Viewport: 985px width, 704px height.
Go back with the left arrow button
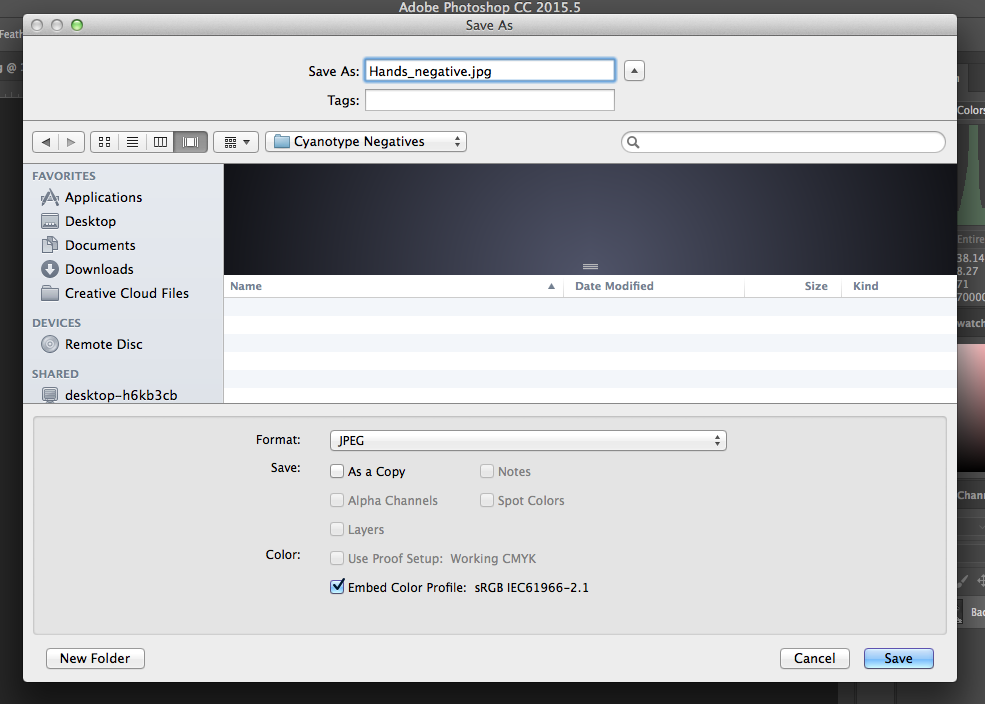pyautogui.click(x=45, y=142)
